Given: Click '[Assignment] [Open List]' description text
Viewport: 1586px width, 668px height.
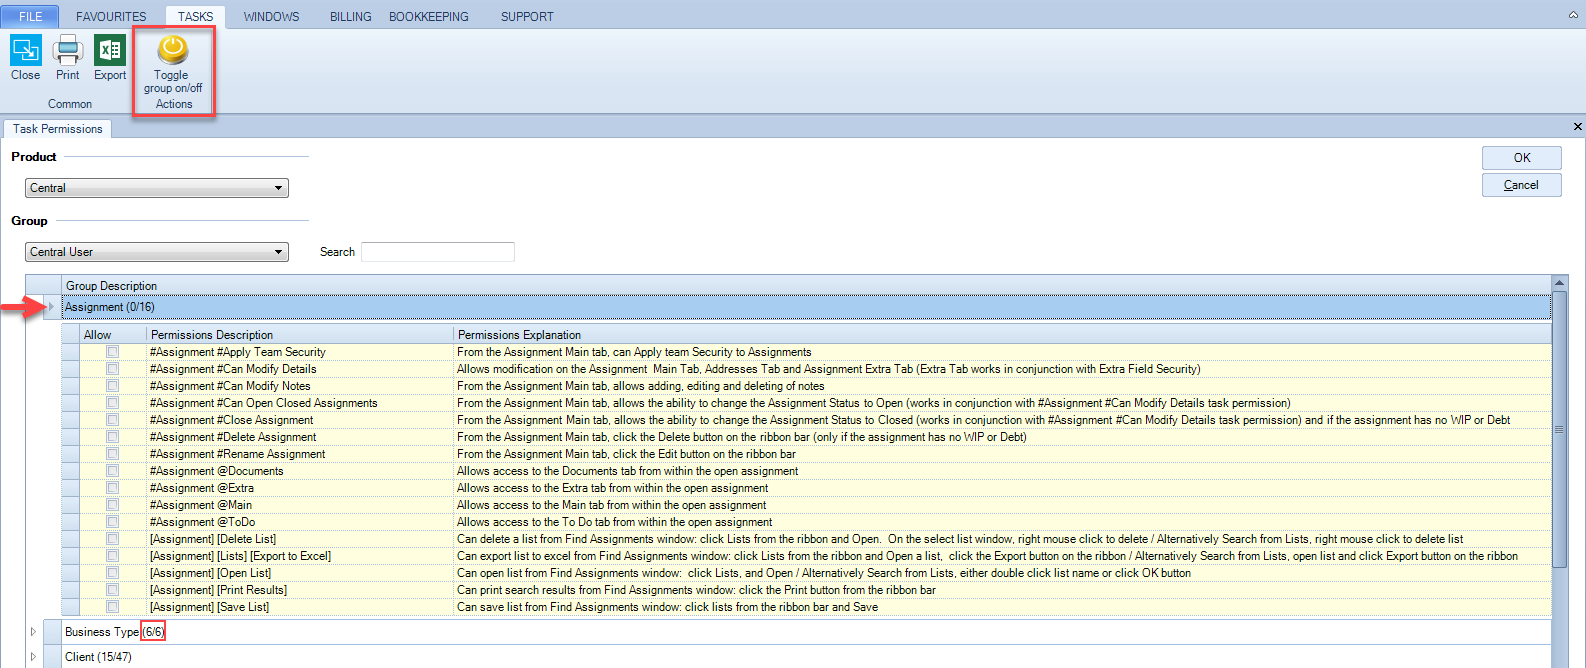Looking at the screenshot, I should [211, 573].
